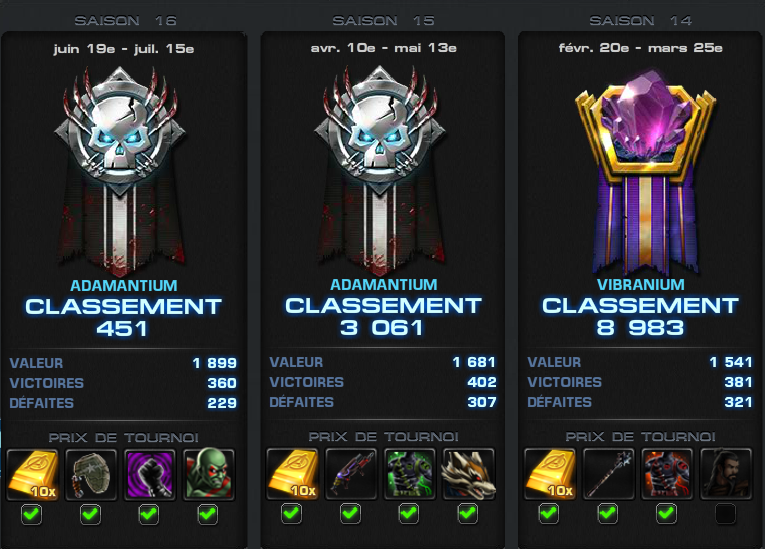Click the Classement 3 061 rank text
The image size is (765, 549).
383,316
